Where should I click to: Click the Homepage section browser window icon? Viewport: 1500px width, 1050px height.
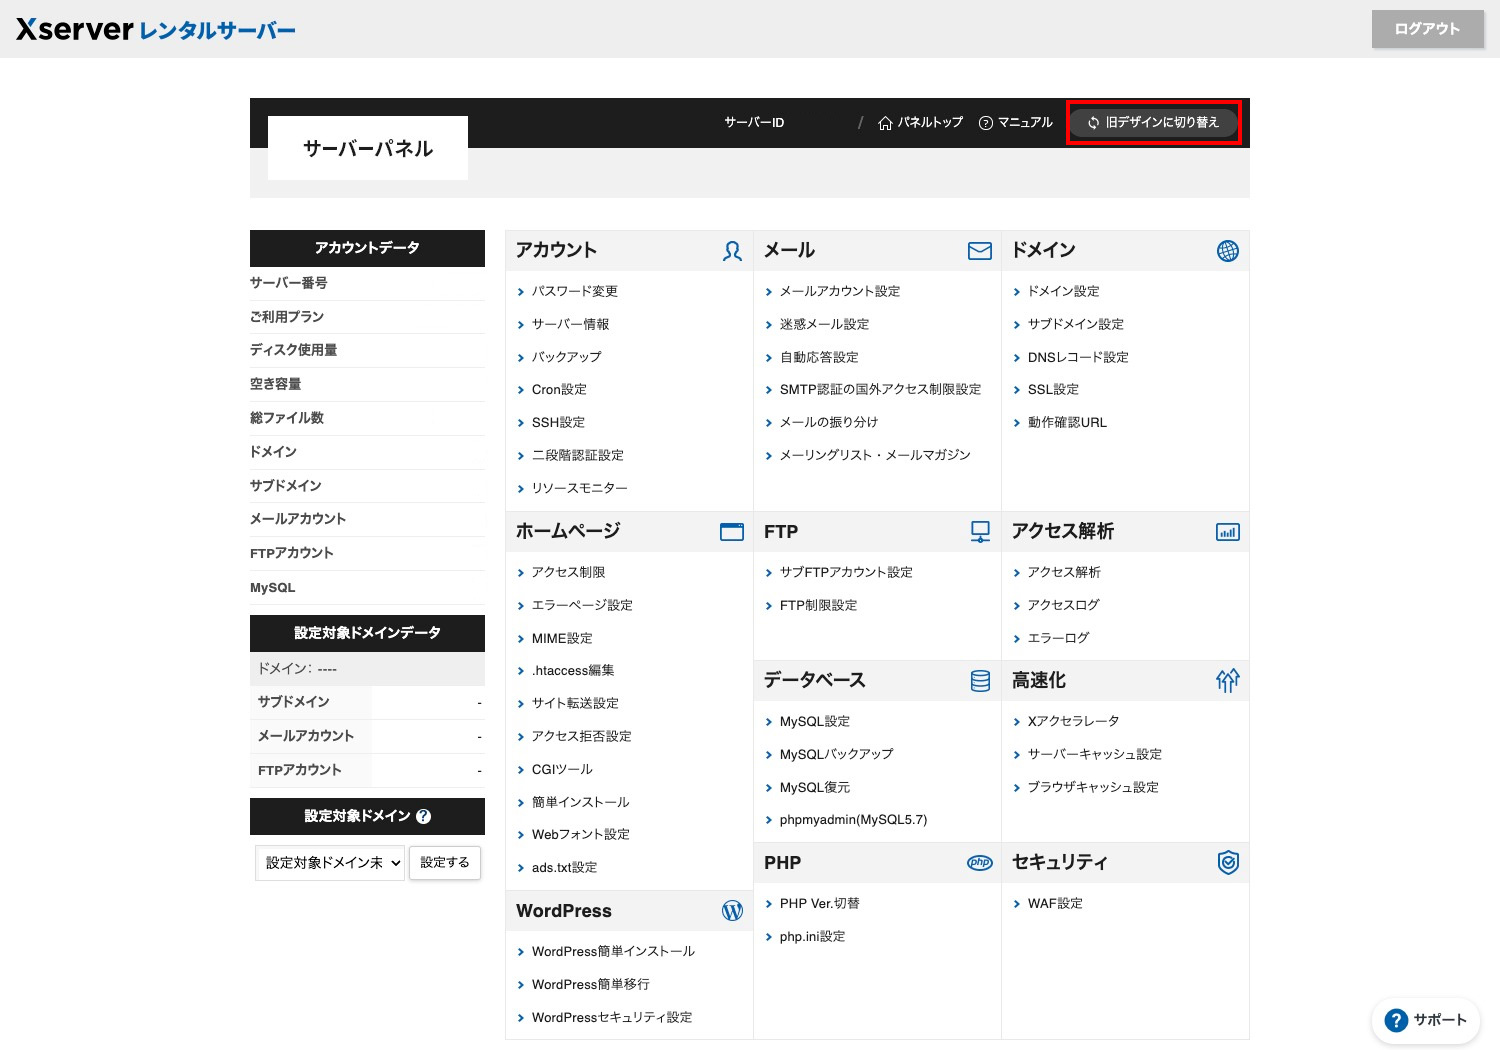coord(732,532)
